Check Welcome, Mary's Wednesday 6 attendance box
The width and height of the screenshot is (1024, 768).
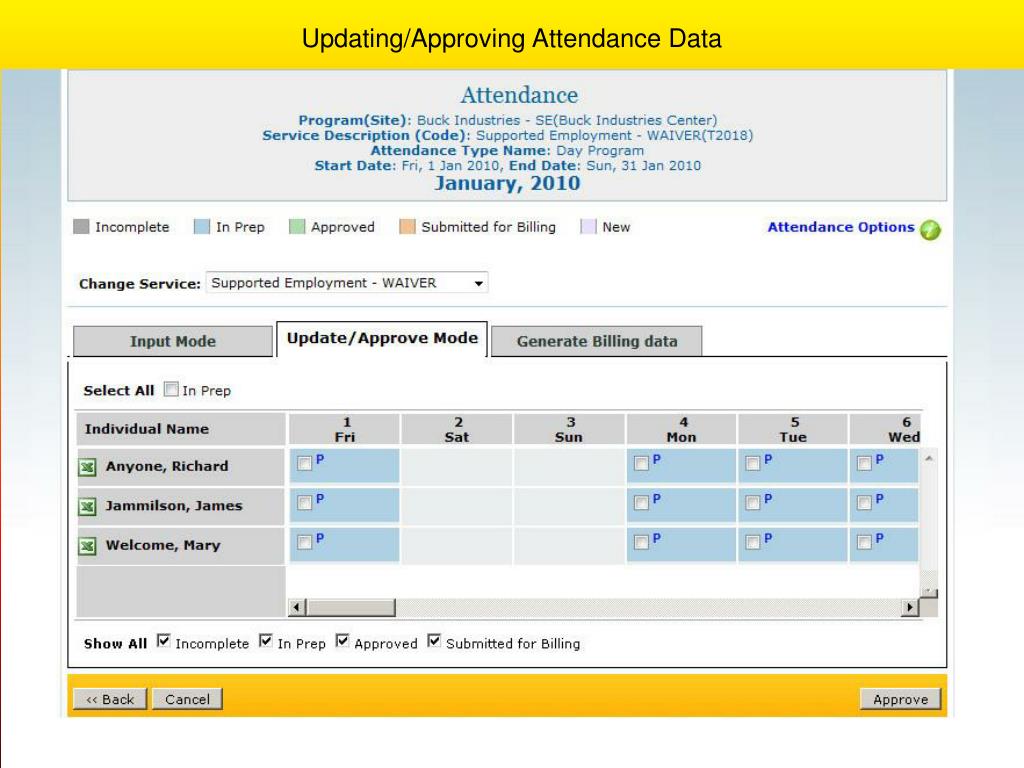[865, 541]
